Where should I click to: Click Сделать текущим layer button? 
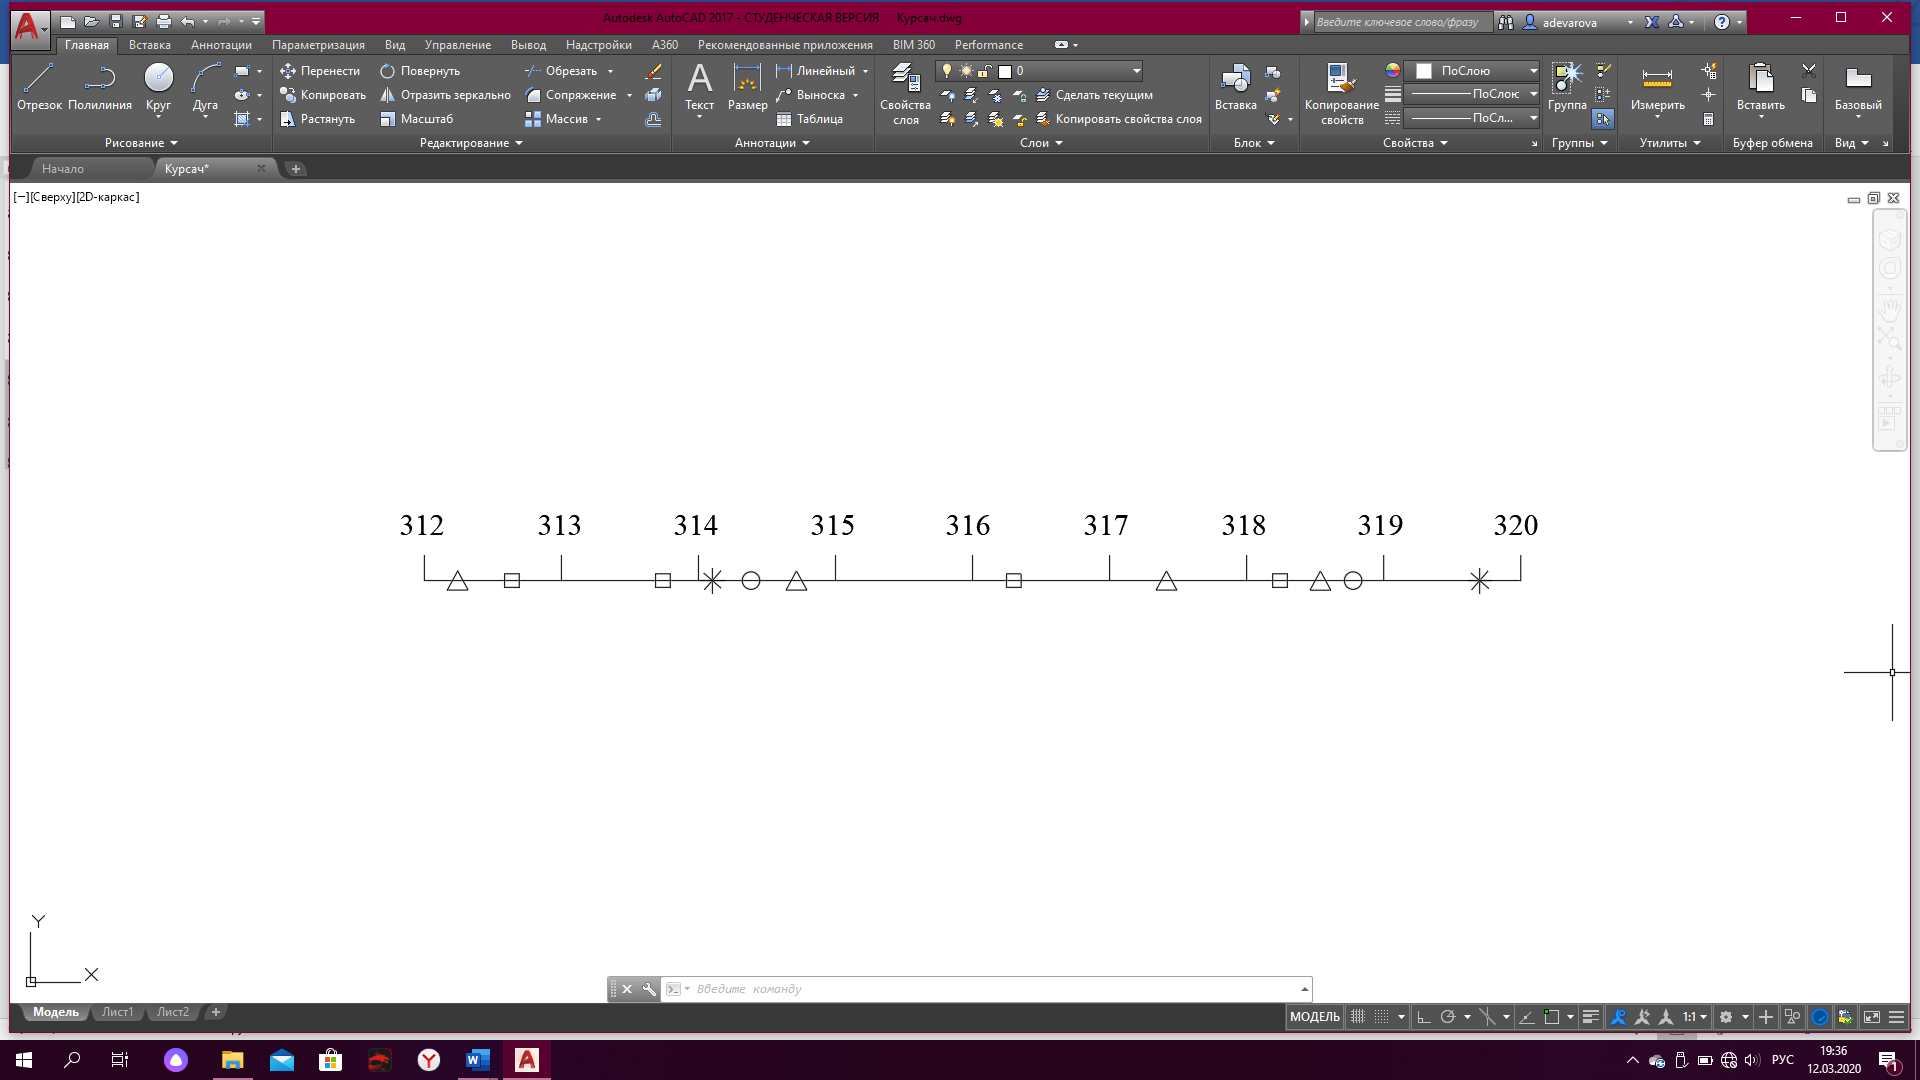tap(1095, 95)
